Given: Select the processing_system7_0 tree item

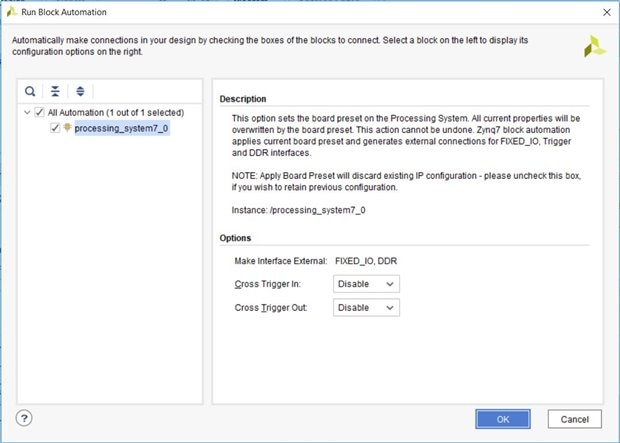Looking at the screenshot, I should click(x=120, y=128).
